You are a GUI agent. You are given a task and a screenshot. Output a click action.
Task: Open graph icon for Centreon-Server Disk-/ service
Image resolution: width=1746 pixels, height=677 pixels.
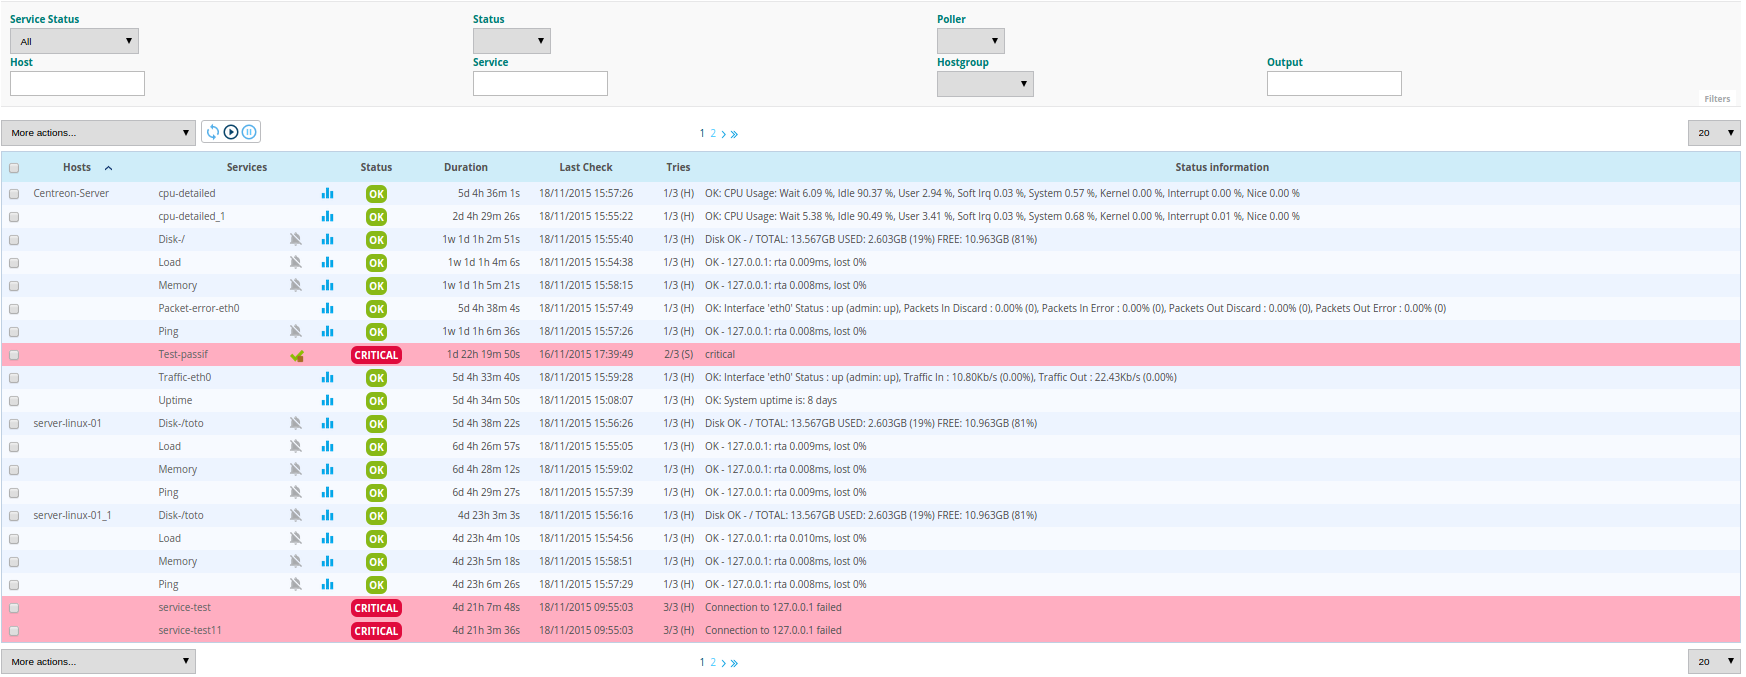click(x=327, y=239)
